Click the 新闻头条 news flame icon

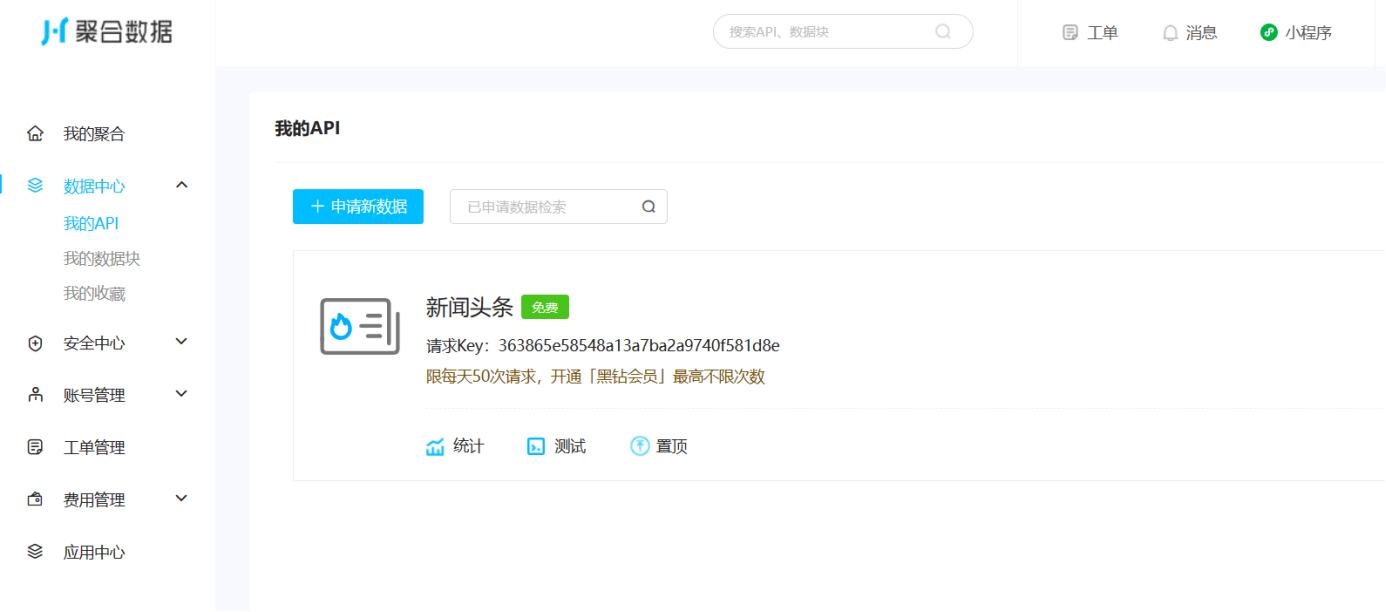click(360, 326)
